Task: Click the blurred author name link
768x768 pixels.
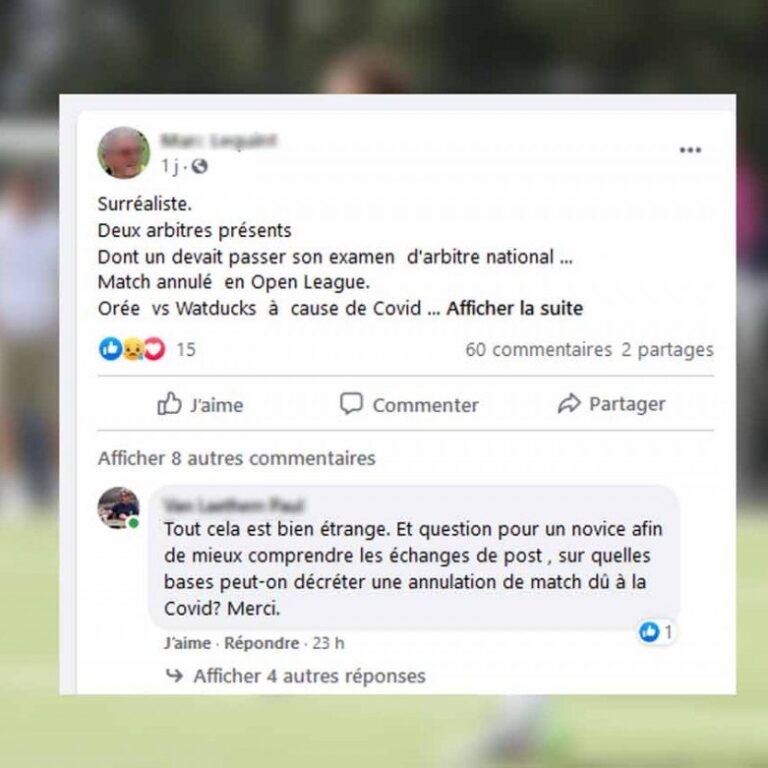Action: [218, 141]
